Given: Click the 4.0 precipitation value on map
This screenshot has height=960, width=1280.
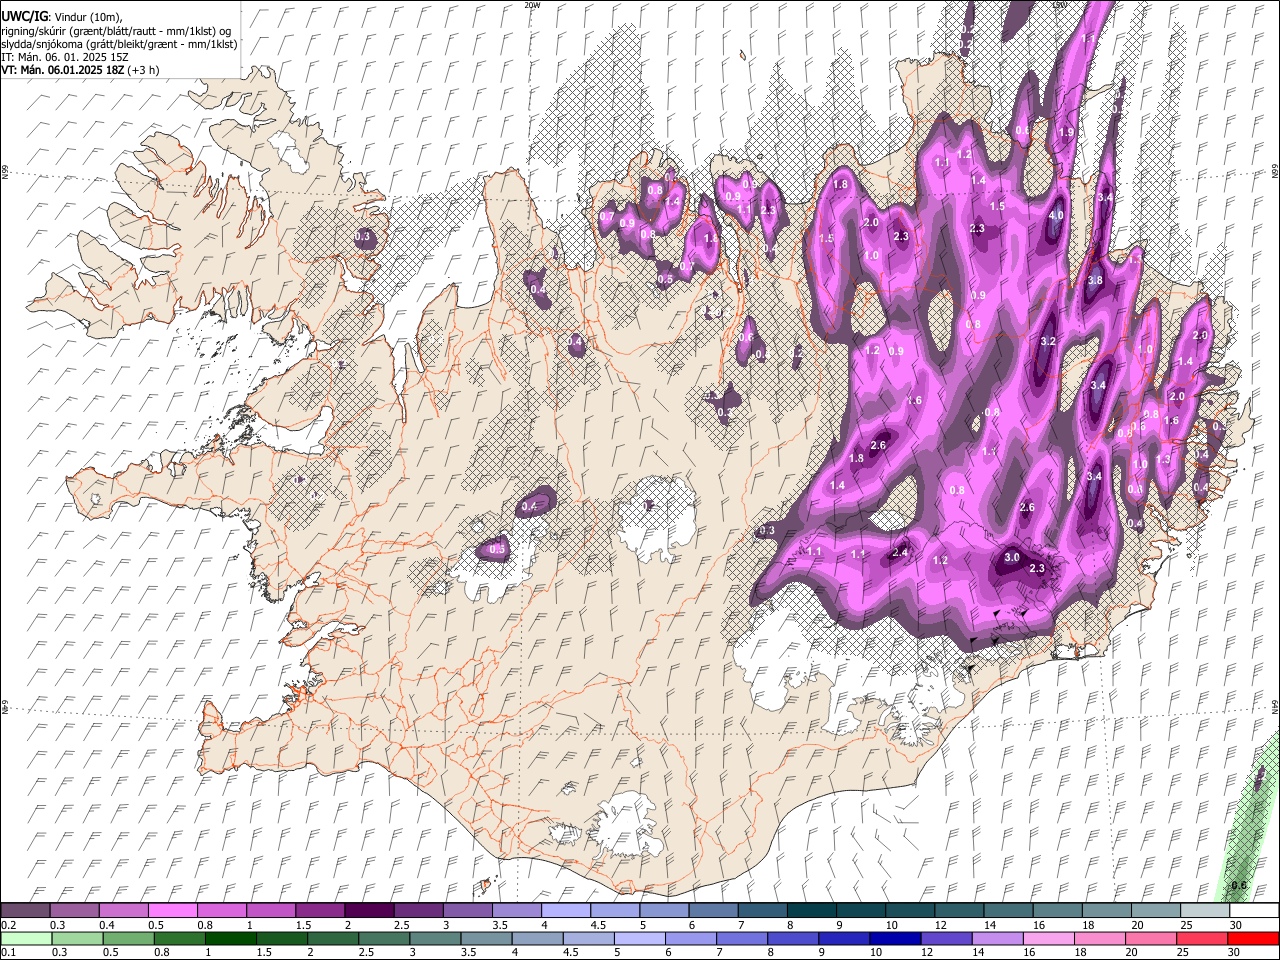Looking at the screenshot, I should pos(1056,216).
